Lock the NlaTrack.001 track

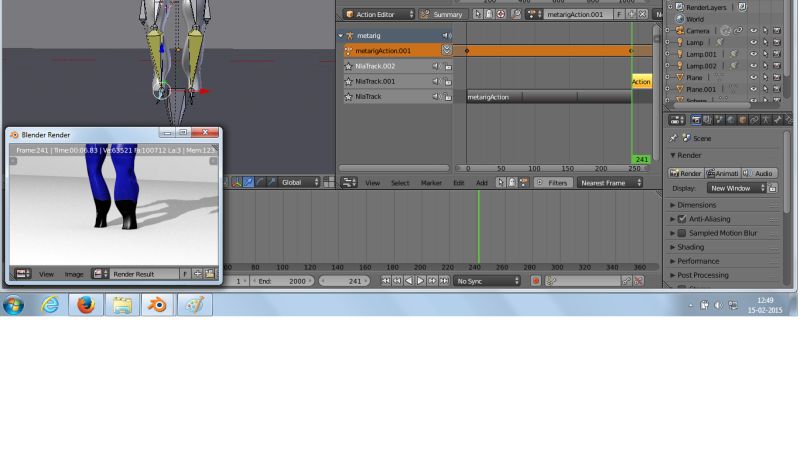(448, 82)
